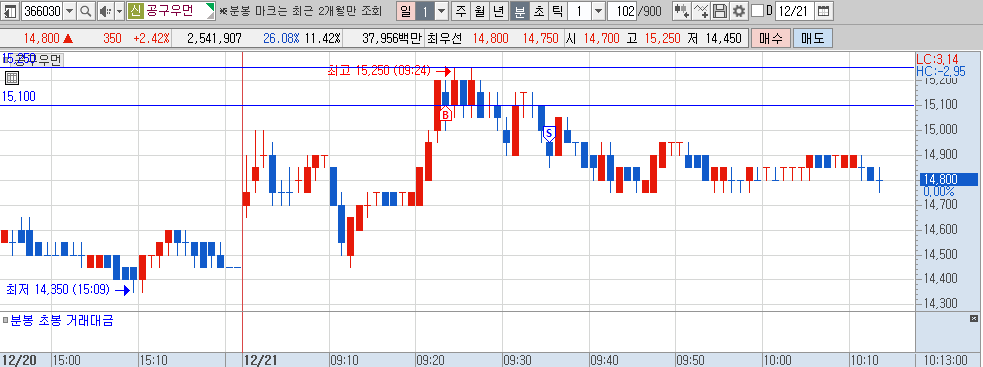Click the current price tag 14,800

(x=949, y=179)
